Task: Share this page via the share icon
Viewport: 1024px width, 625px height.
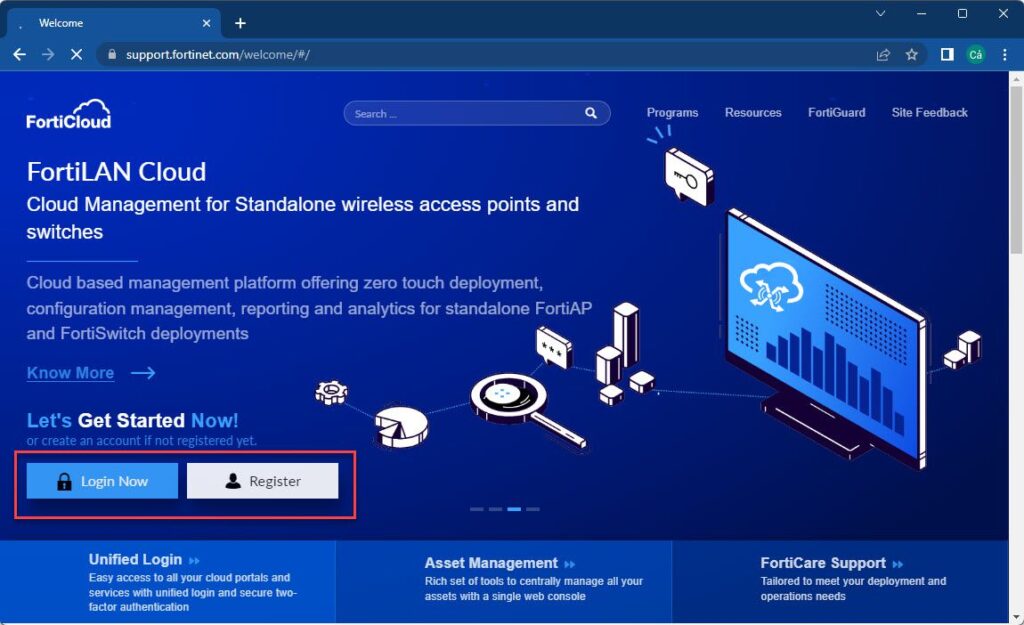Action: pos(883,55)
